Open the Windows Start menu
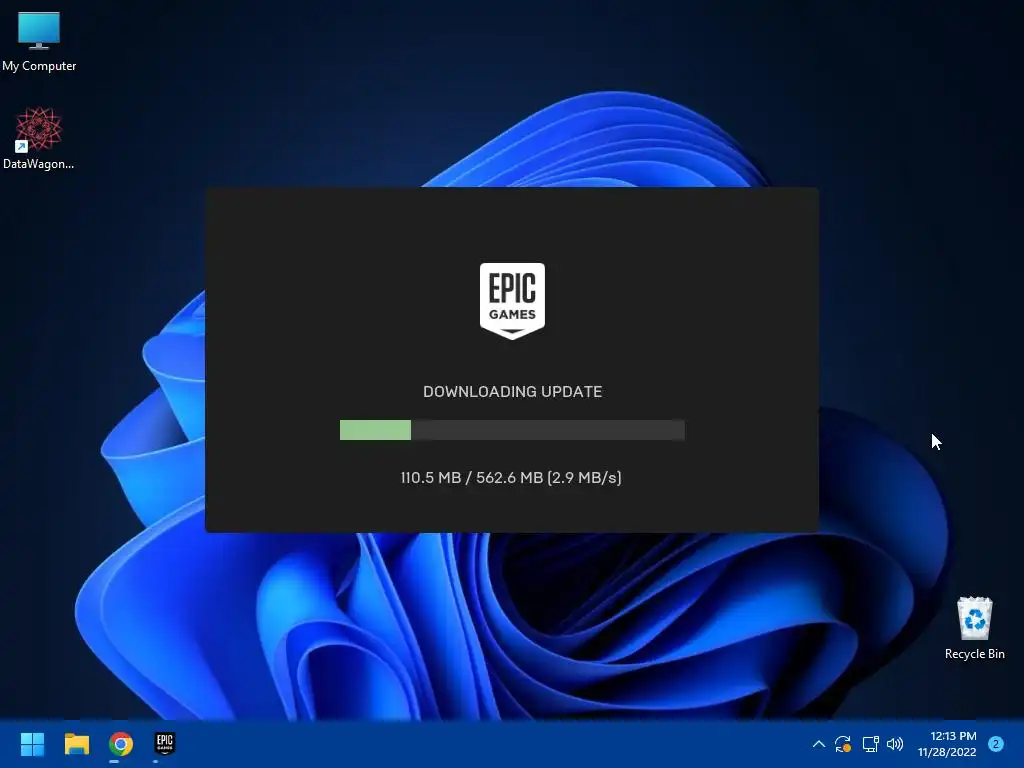This screenshot has width=1024, height=768. (x=32, y=743)
